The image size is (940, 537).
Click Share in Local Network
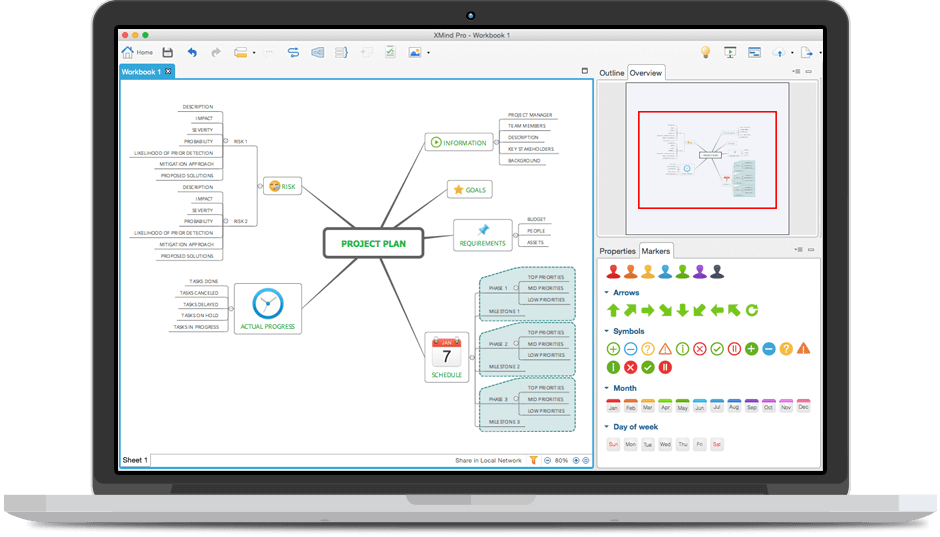pyautogui.click(x=488, y=460)
